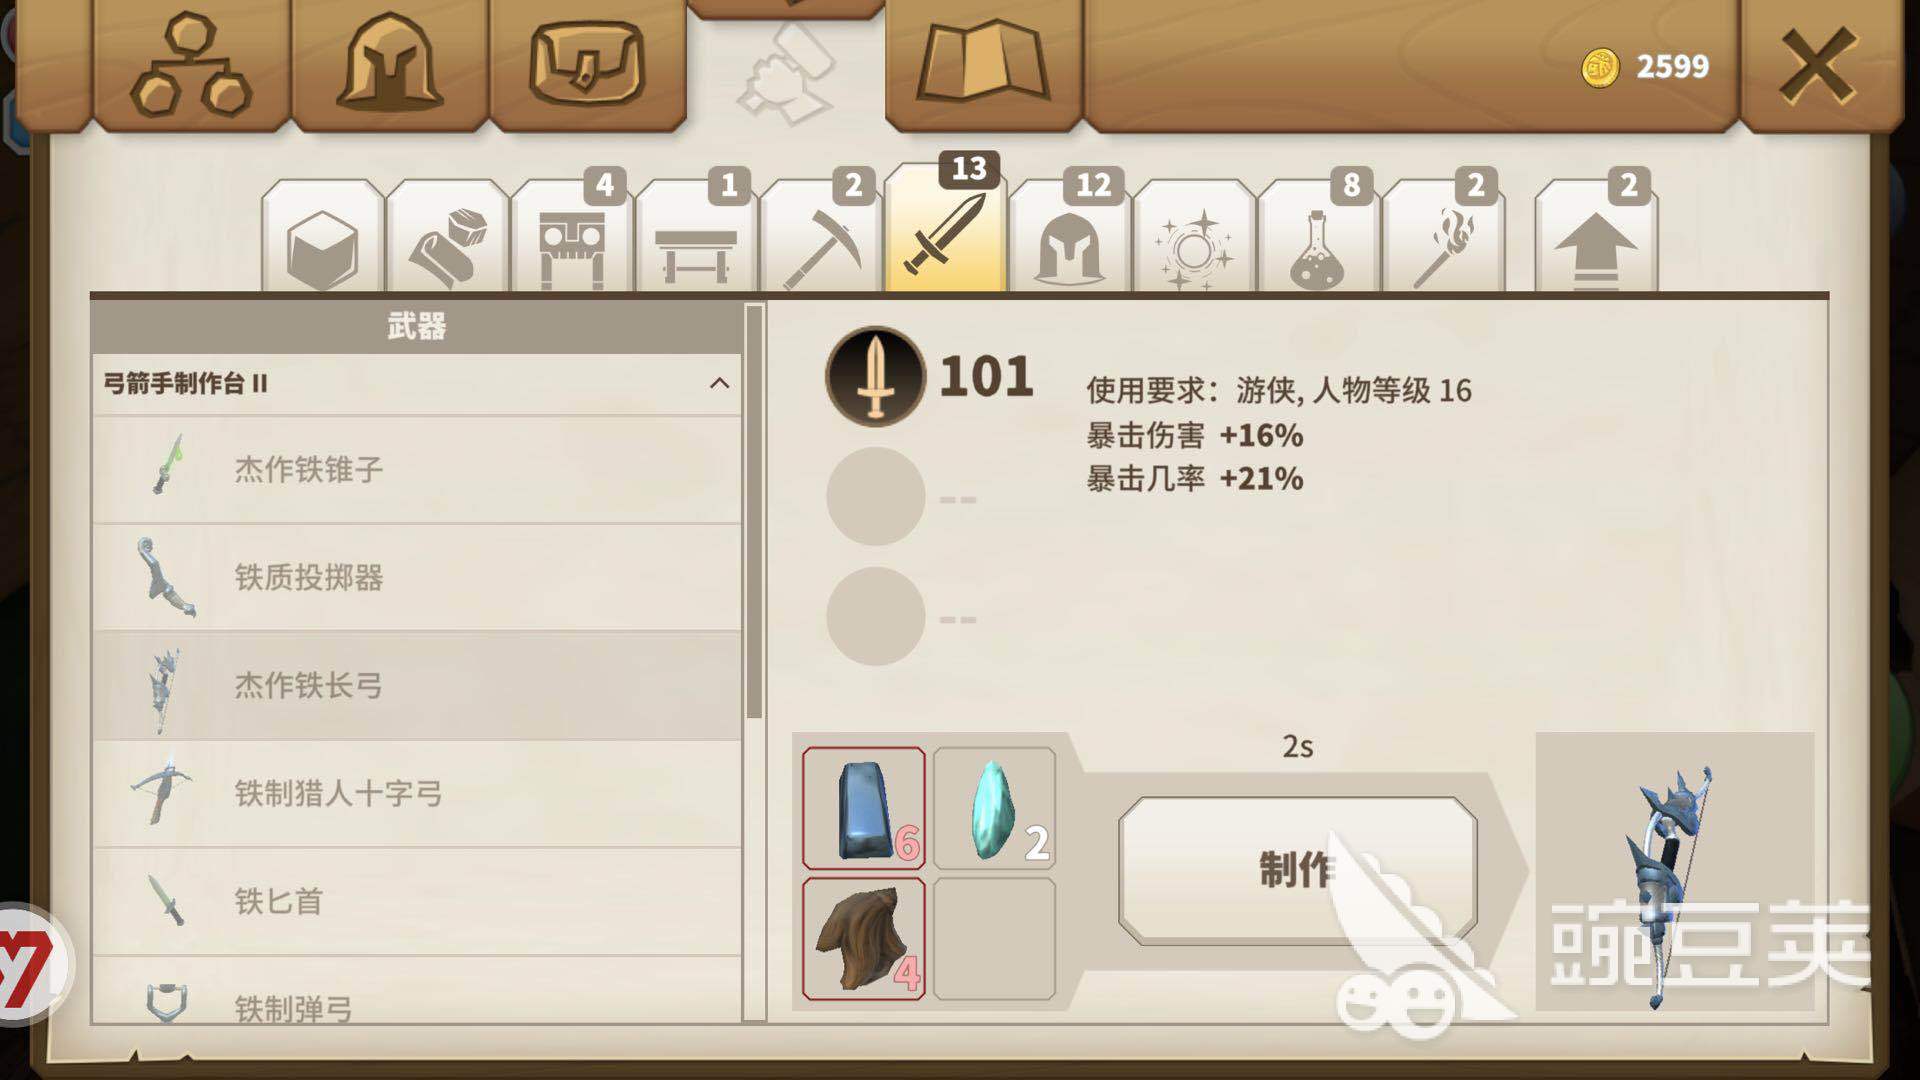Viewport: 1920px width, 1080px height.
Task: Select the potion flask category
Action: click(1318, 238)
